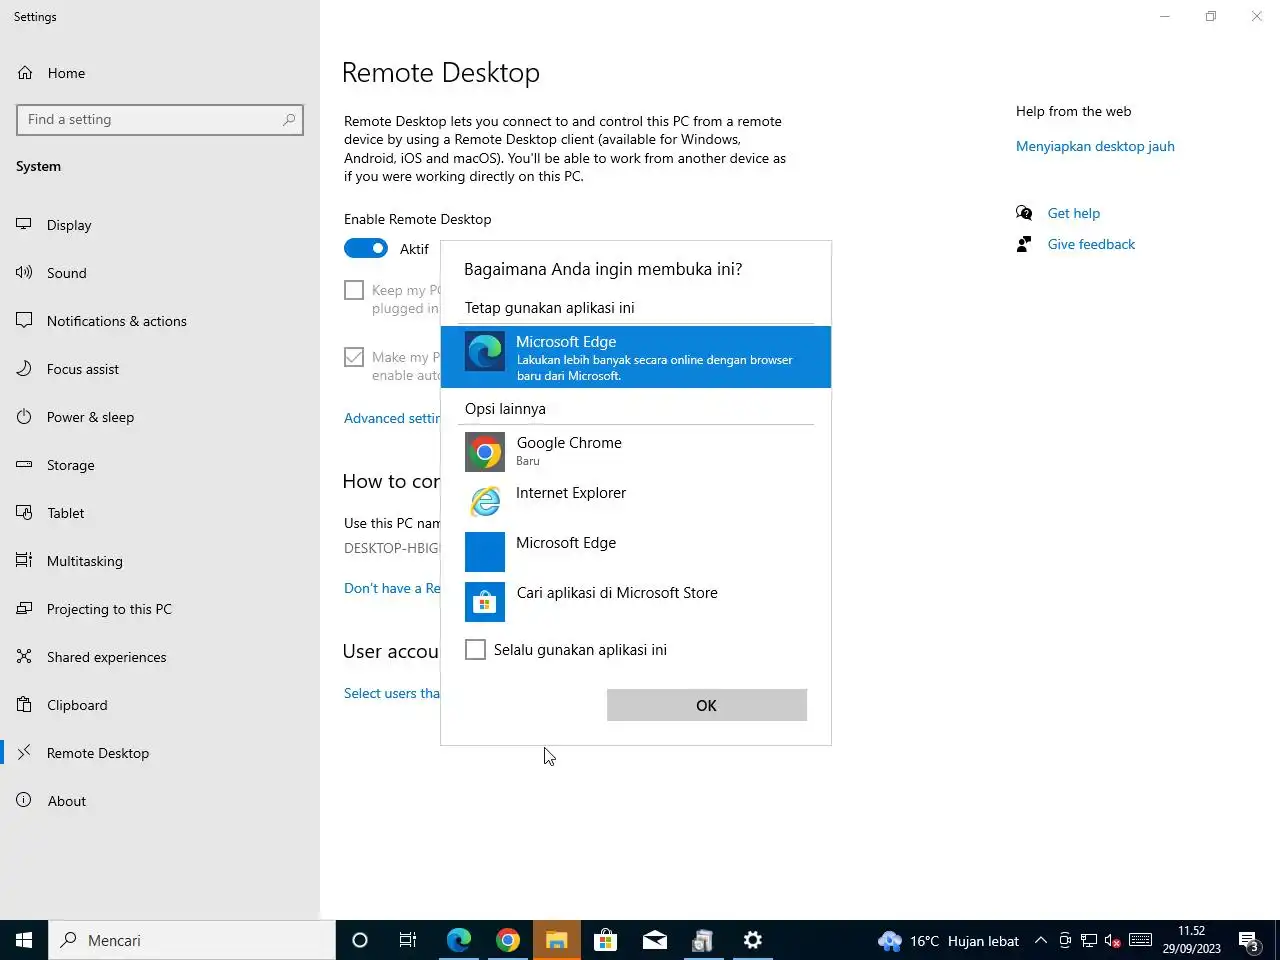Viewport: 1280px width, 960px height.
Task: Open Focus assist moon icon
Action: tap(24, 369)
